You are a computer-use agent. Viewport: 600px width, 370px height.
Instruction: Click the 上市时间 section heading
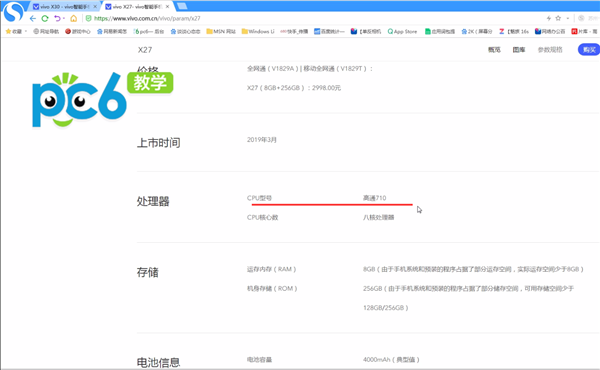tap(158, 143)
